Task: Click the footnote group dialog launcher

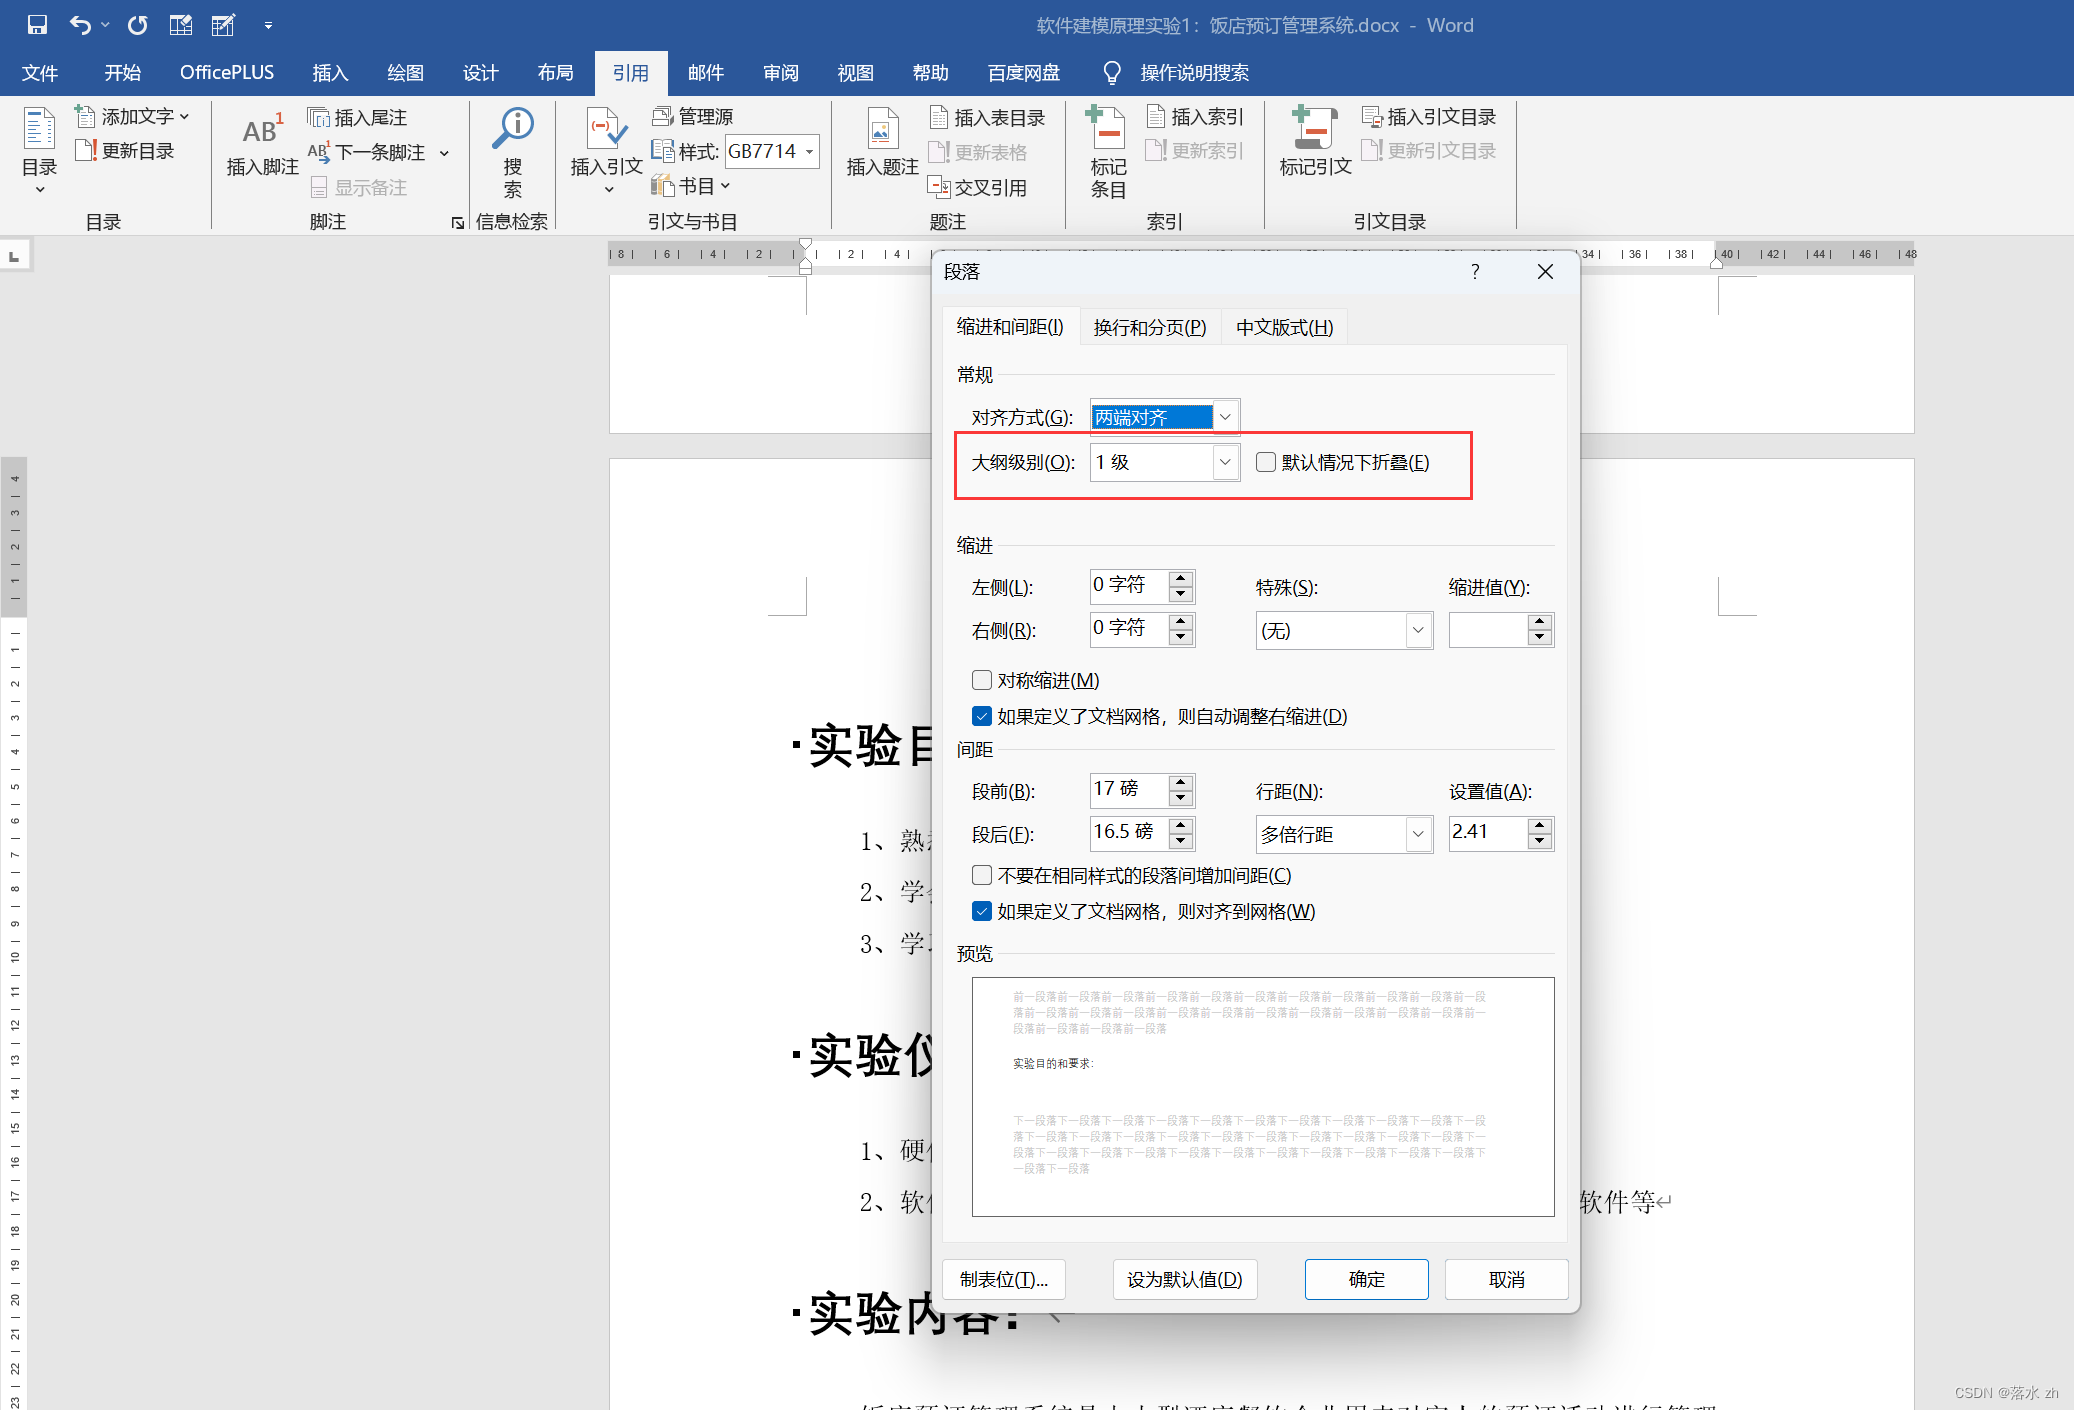Action: [x=458, y=222]
